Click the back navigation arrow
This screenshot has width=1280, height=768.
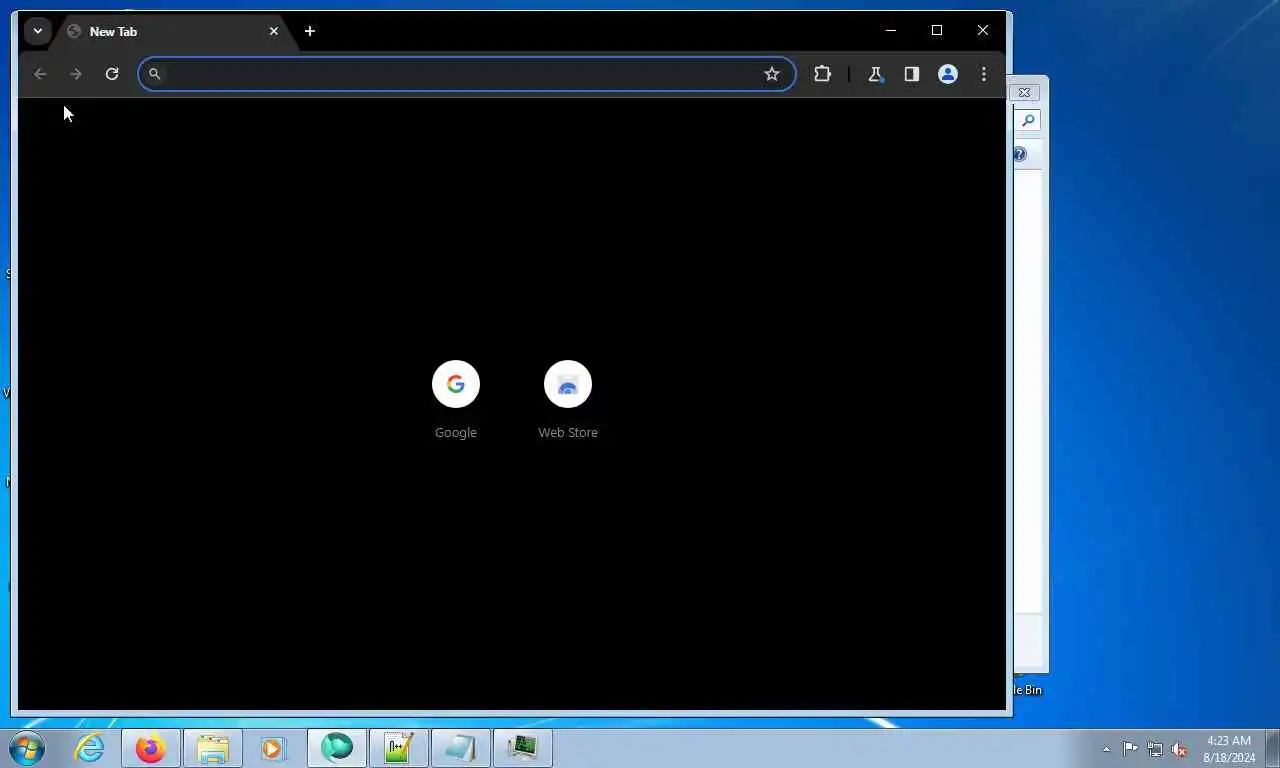pos(40,74)
